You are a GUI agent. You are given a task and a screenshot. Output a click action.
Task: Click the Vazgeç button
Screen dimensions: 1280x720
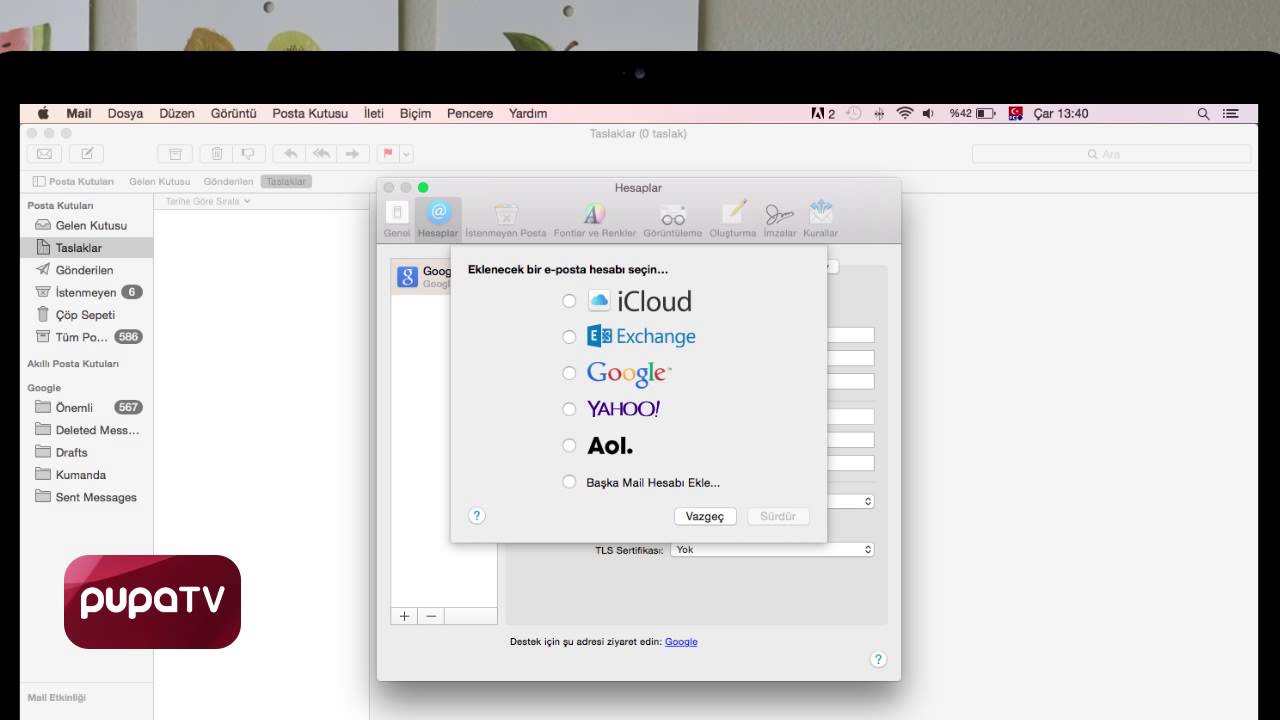tap(705, 516)
